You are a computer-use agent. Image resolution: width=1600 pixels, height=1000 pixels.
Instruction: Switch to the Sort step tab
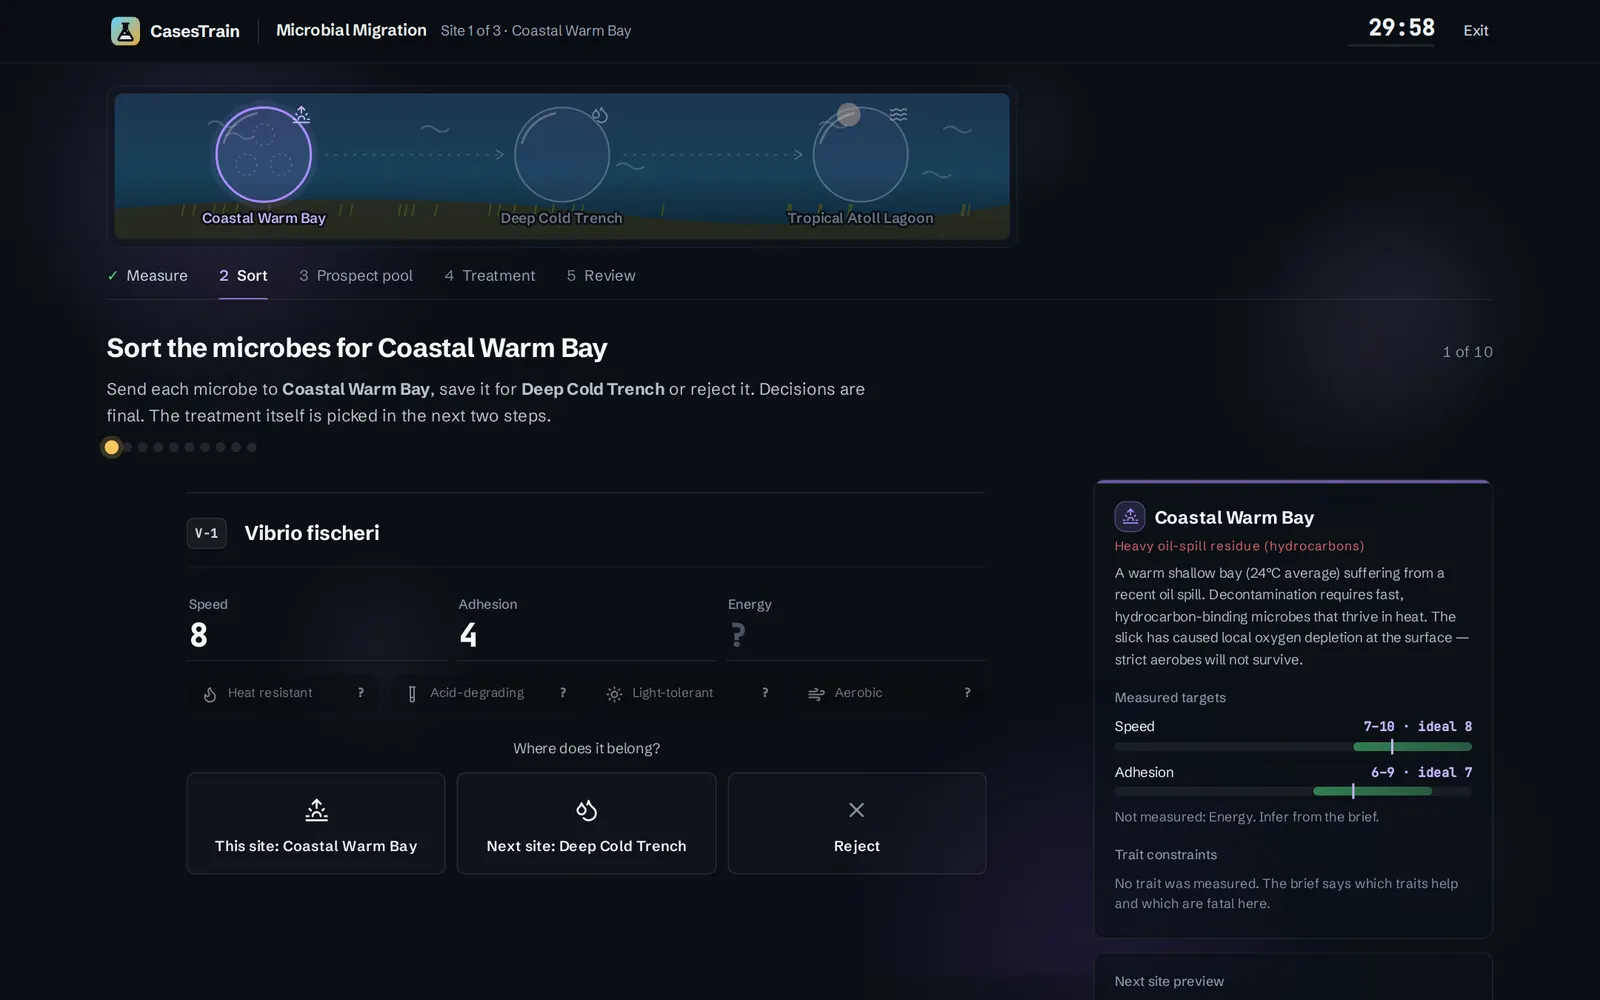[x=243, y=276]
